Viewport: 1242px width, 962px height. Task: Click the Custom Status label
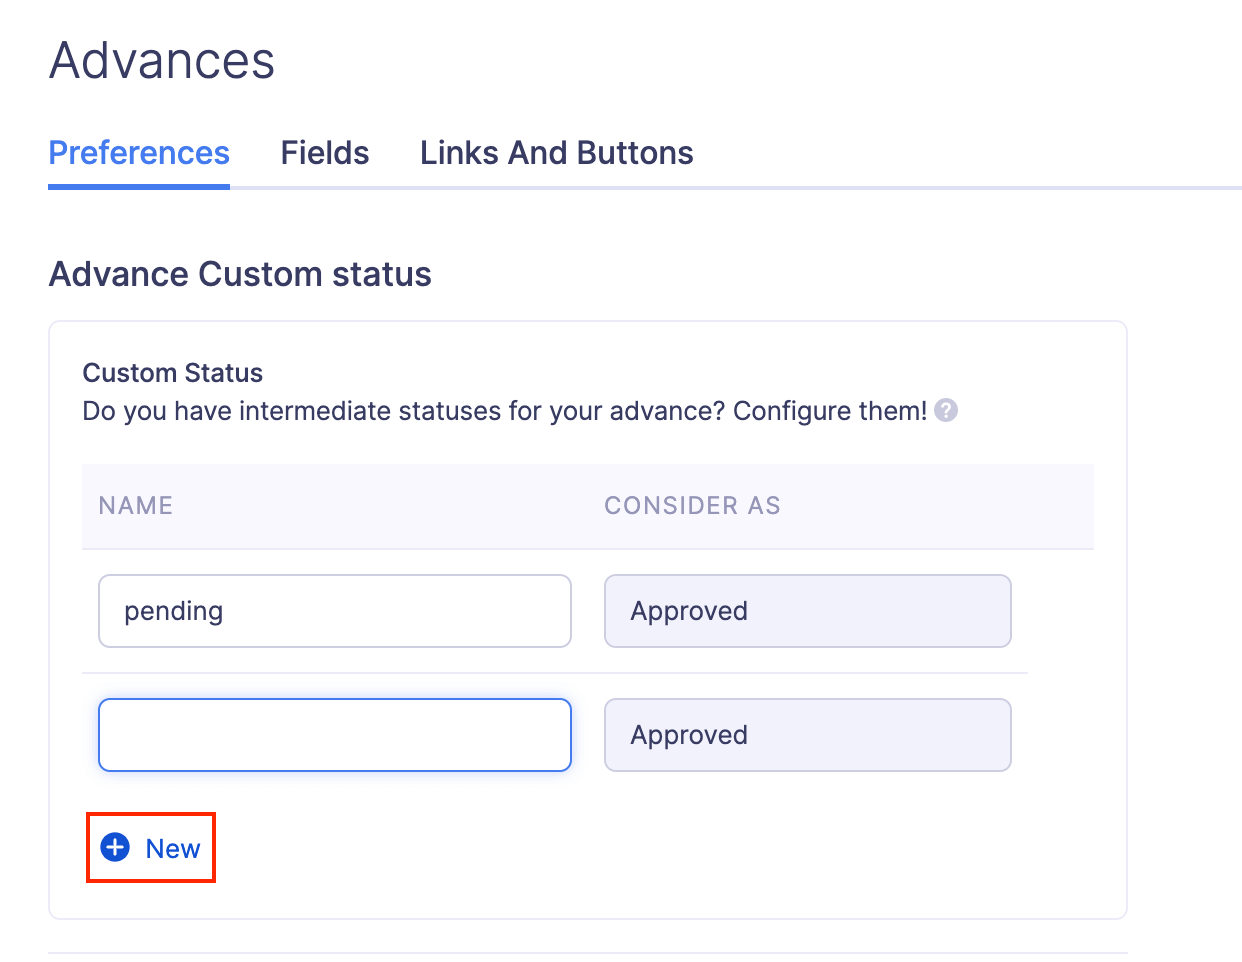[x=172, y=373]
